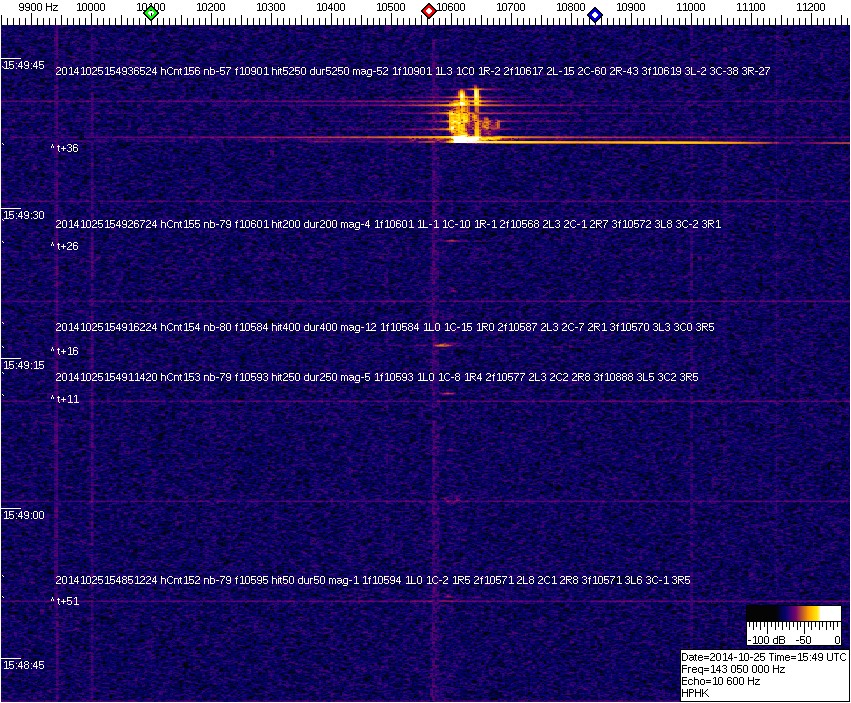Select the 15:48:45 time label
The width and height of the screenshot is (851, 703).
point(24,665)
